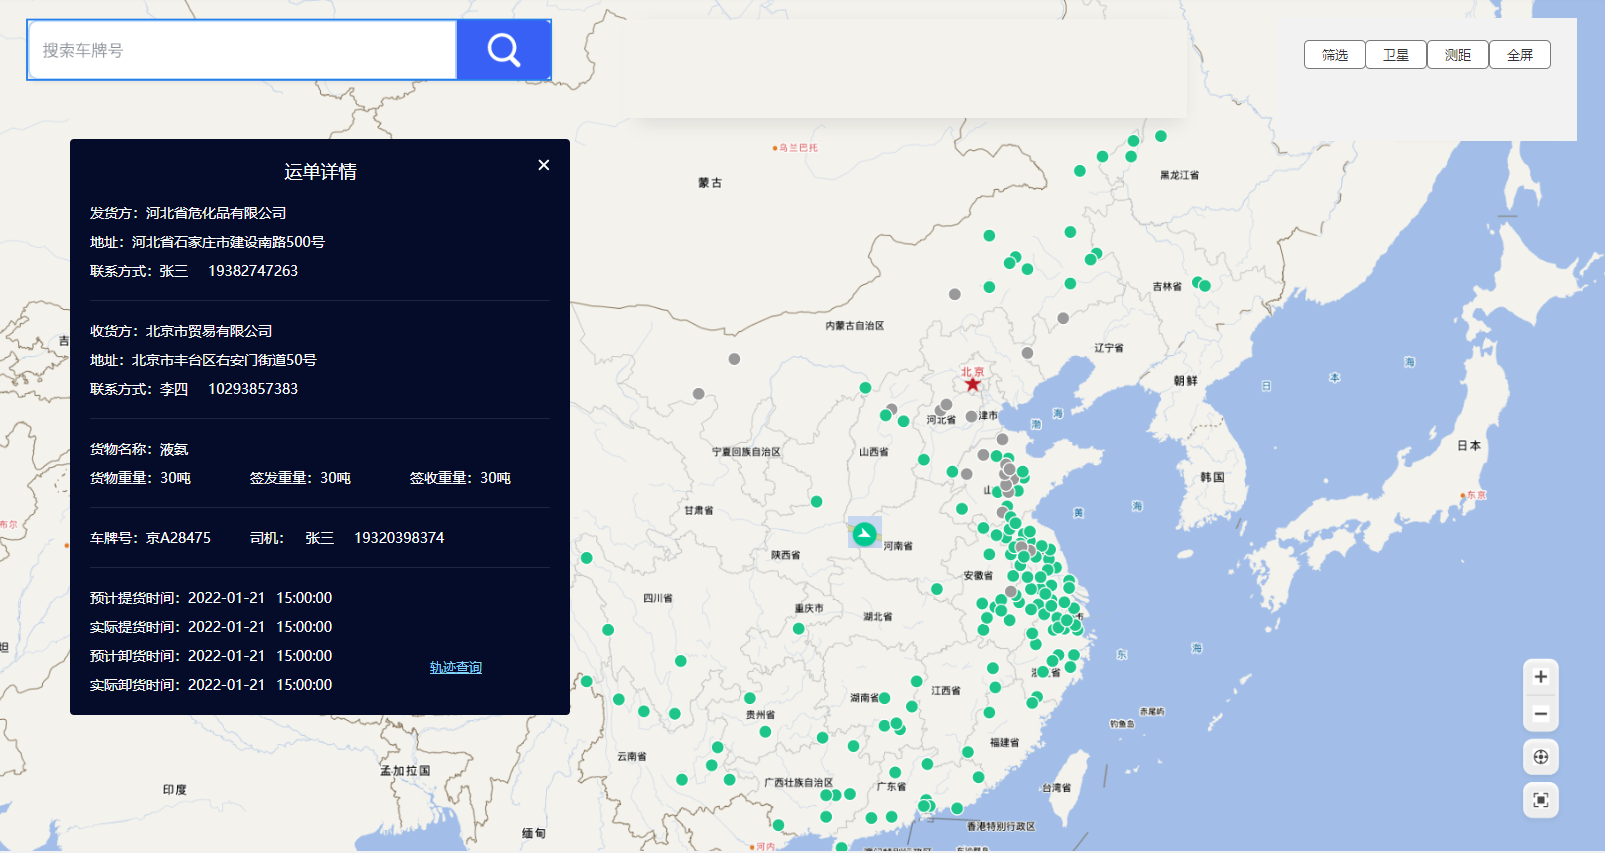Click the 实际卸货时间 row

coord(211,685)
